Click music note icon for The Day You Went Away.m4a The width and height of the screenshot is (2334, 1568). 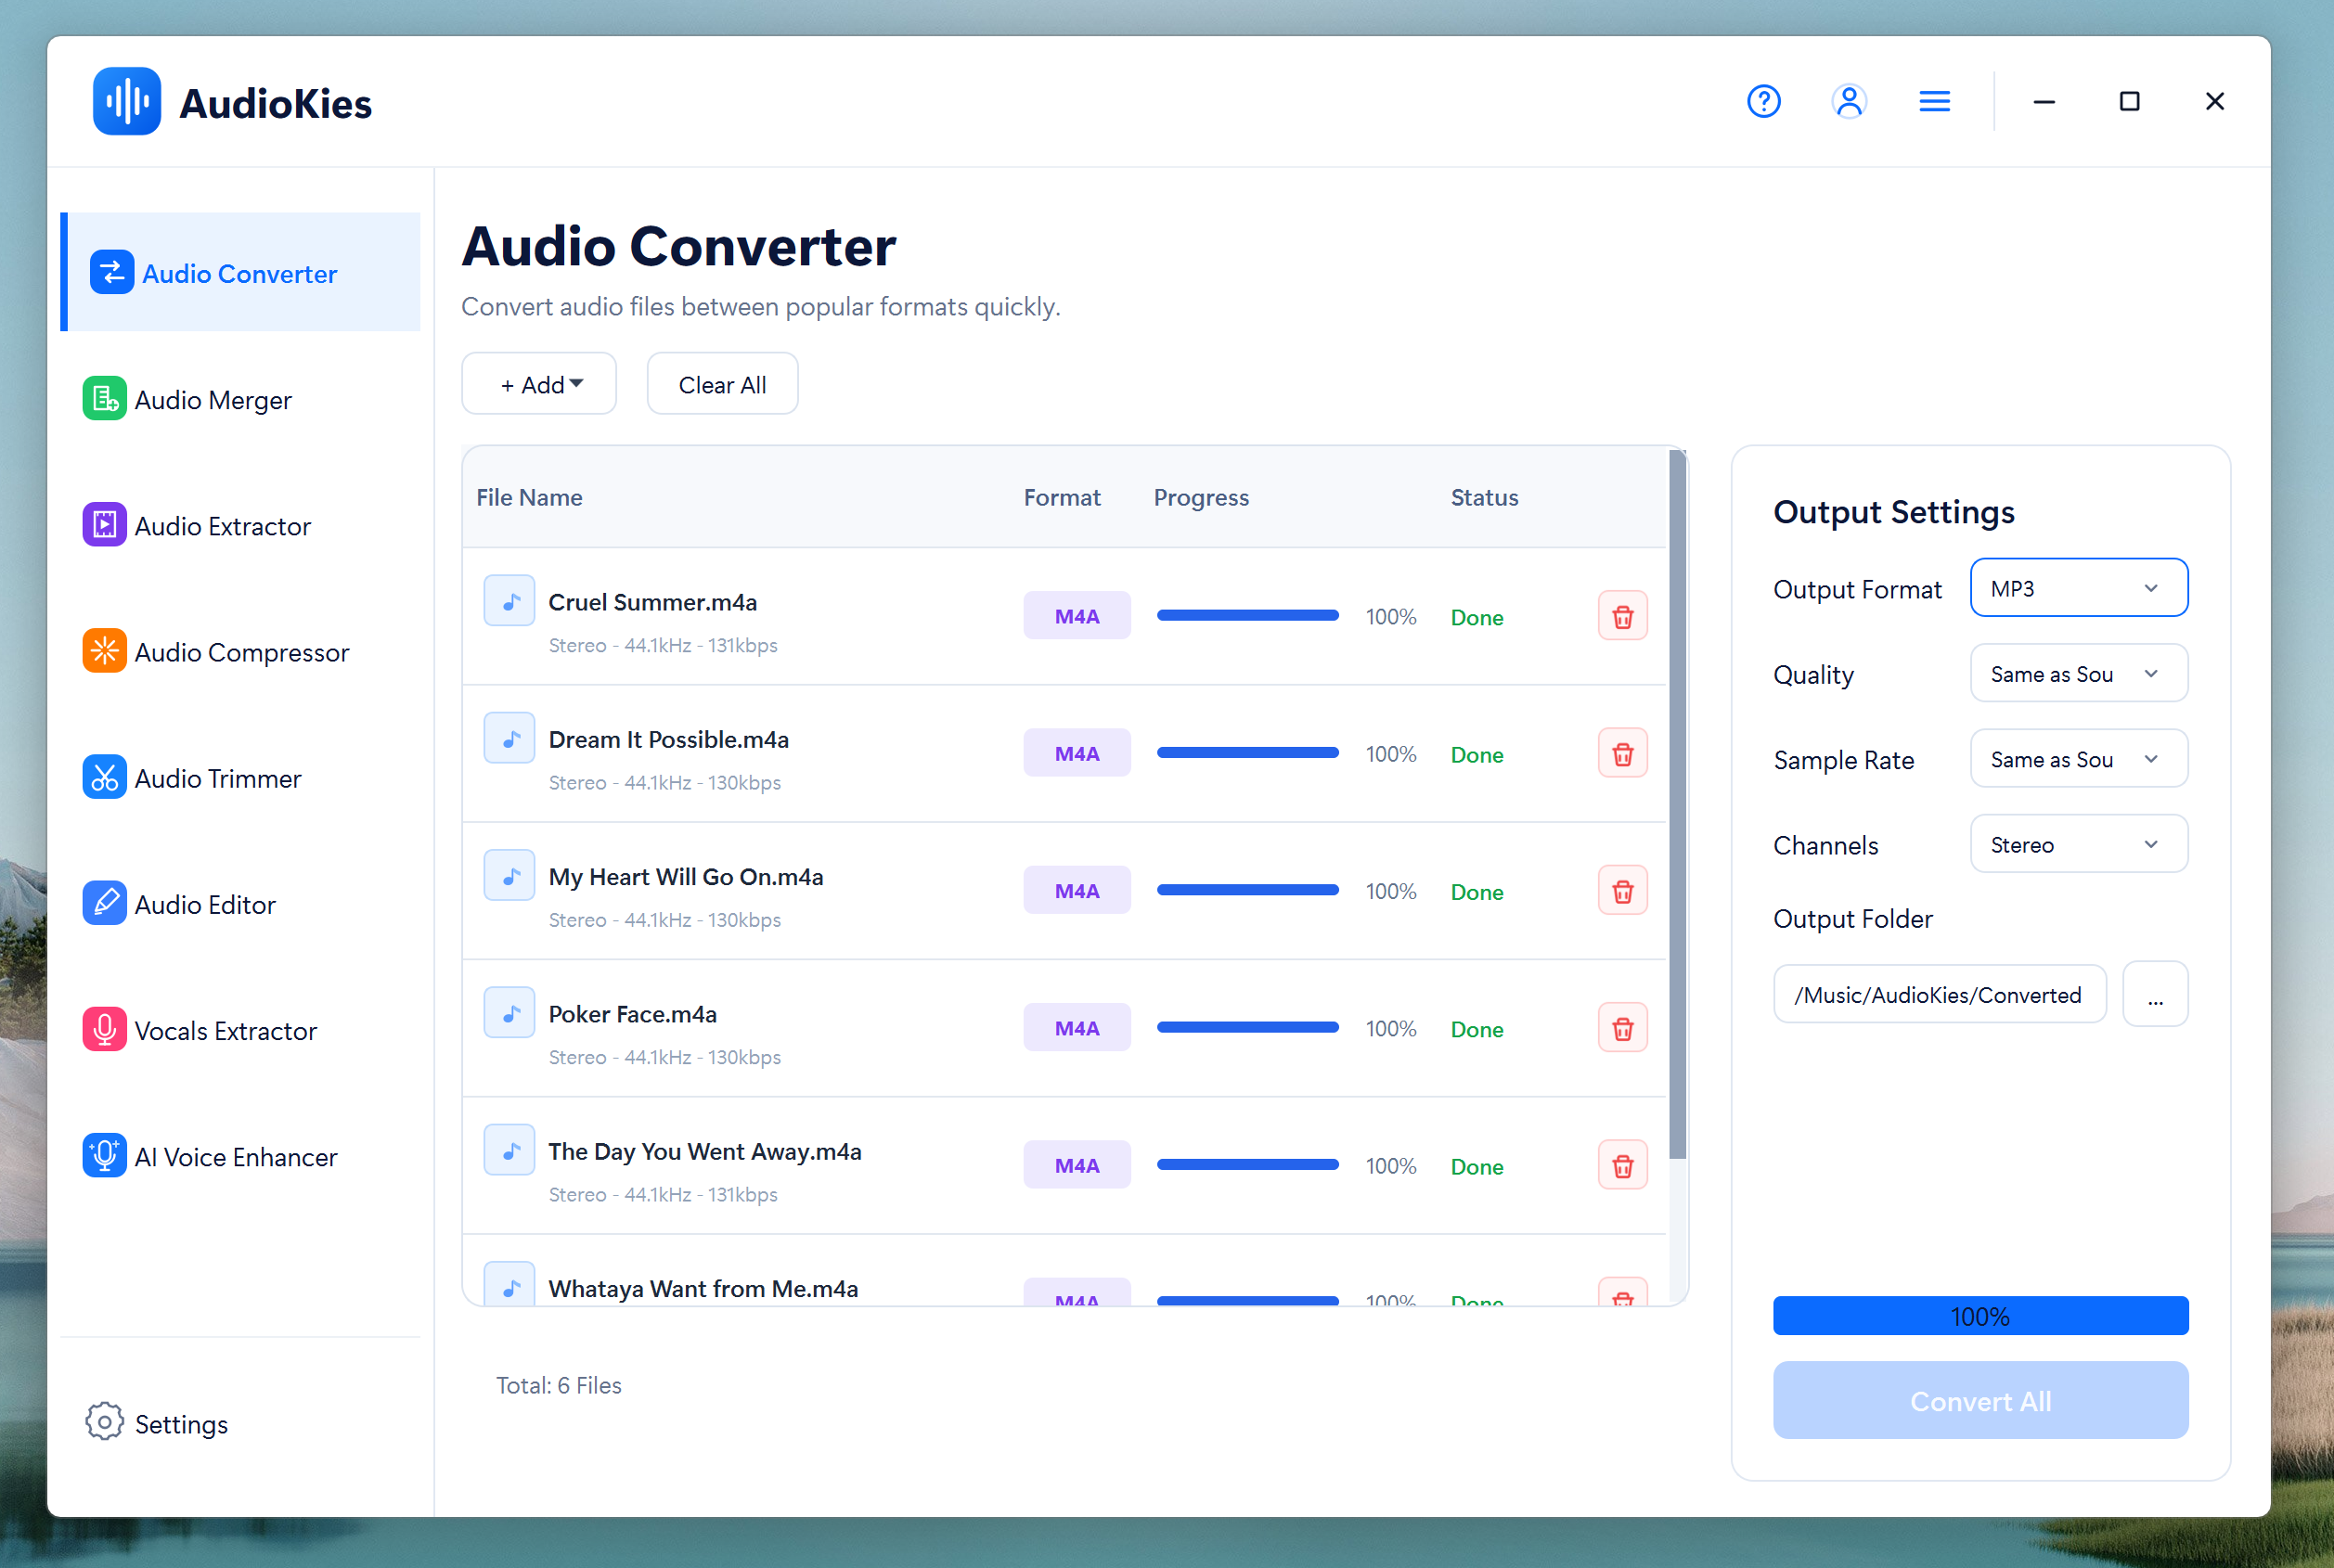click(x=509, y=1149)
